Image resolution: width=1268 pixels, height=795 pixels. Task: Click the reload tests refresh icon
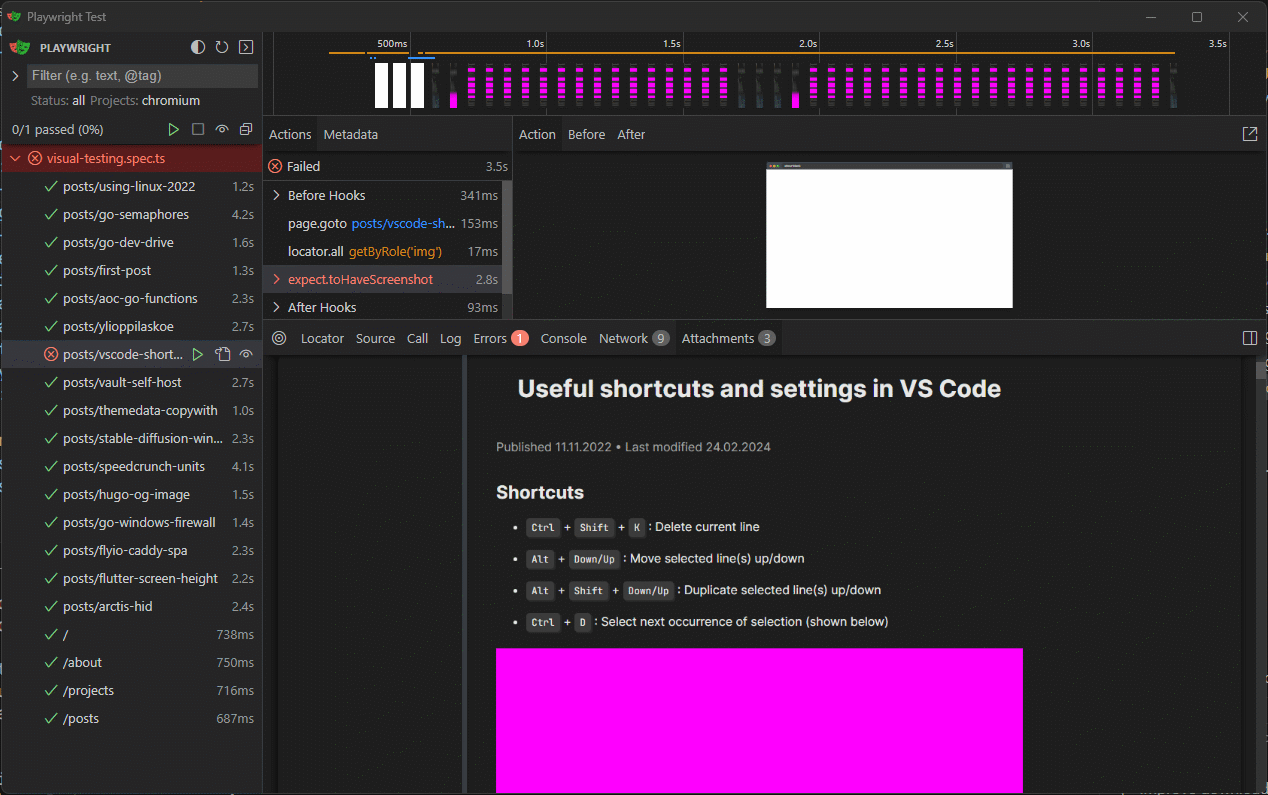pos(221,47)
